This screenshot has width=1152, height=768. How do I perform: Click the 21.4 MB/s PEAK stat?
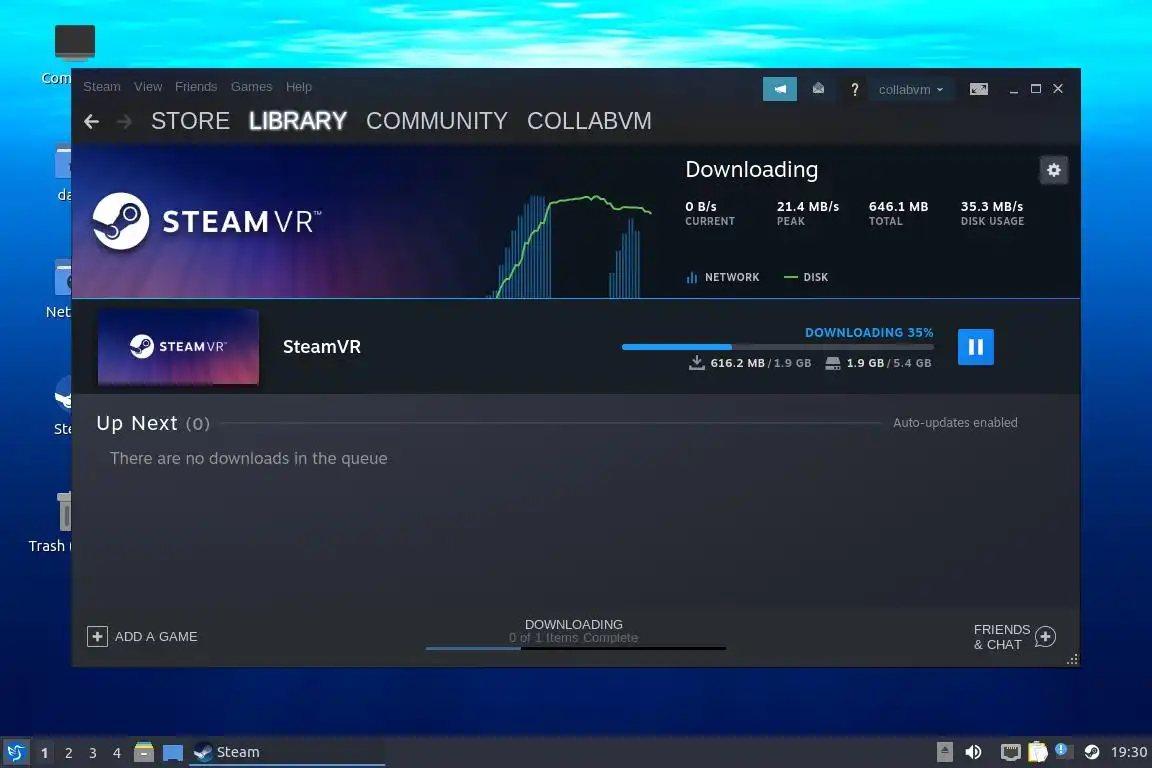pyautogui.click(x=807, y=213)
